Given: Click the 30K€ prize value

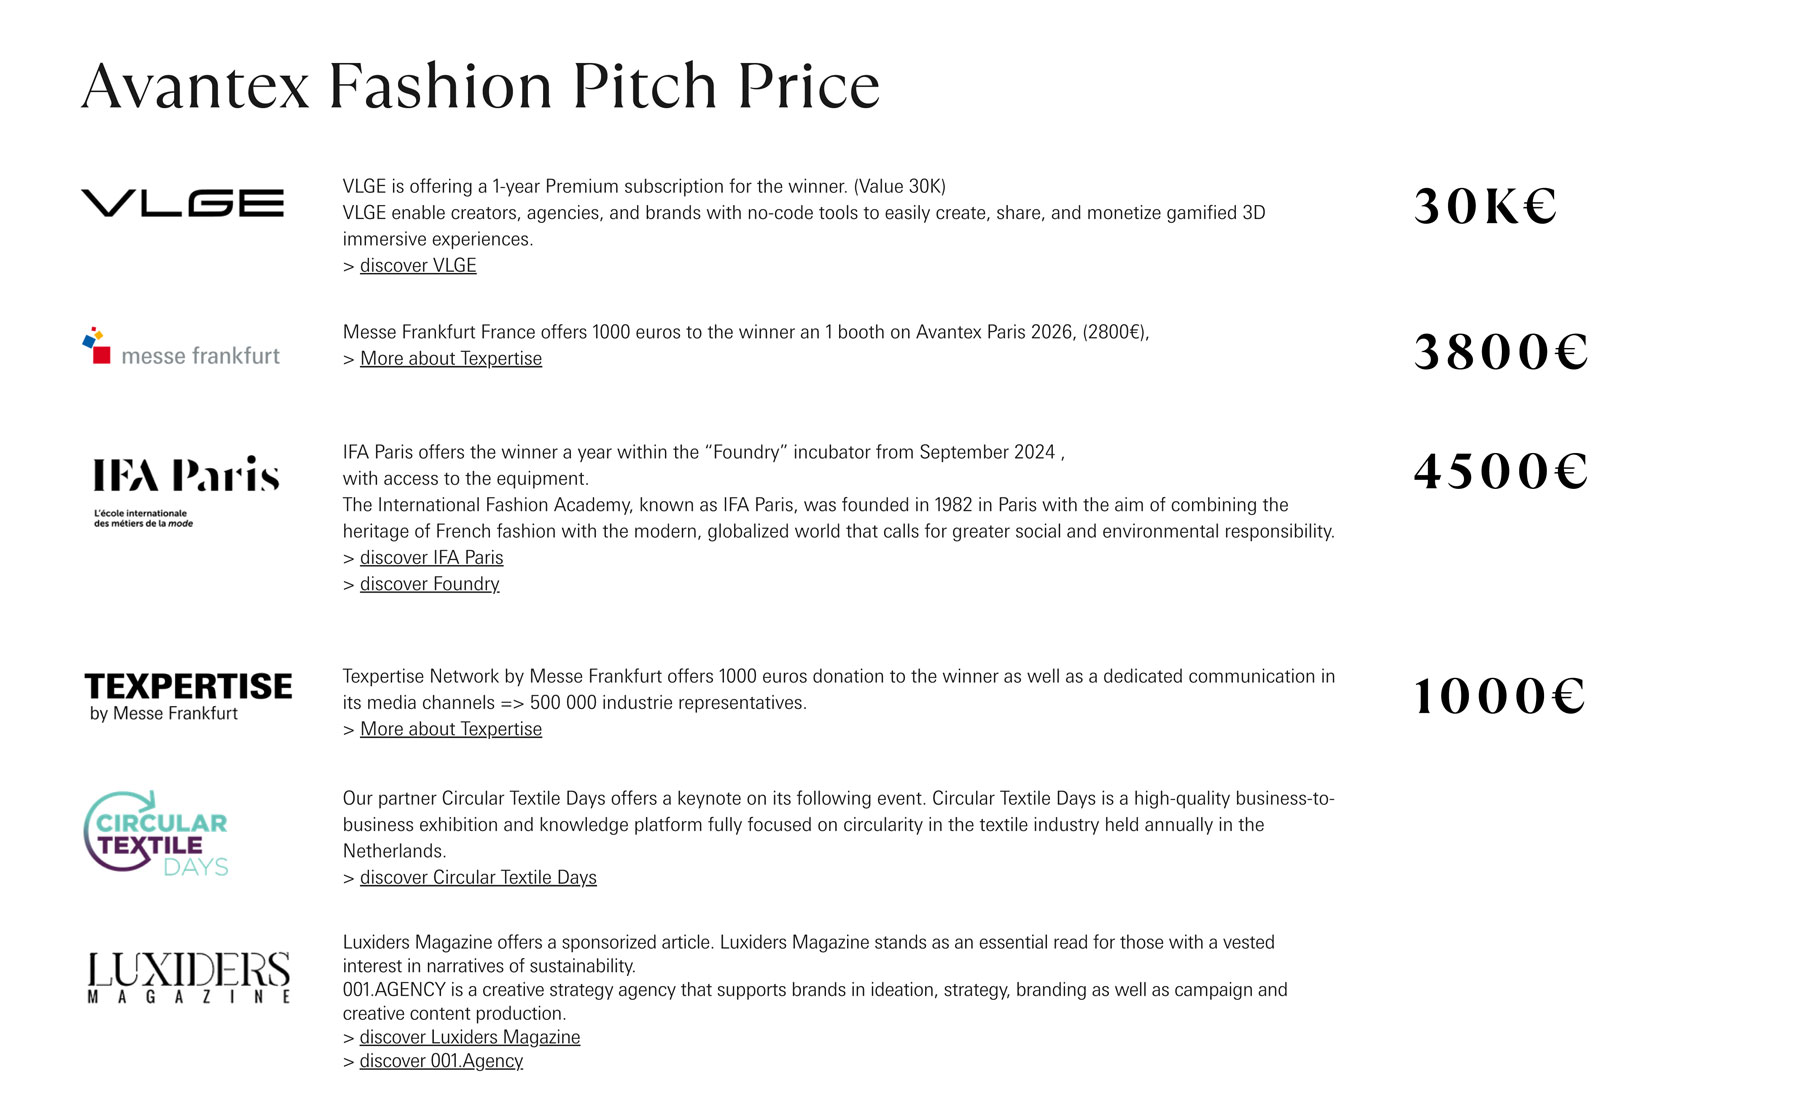Looking at the screenshot, I should coord(1486,206).
